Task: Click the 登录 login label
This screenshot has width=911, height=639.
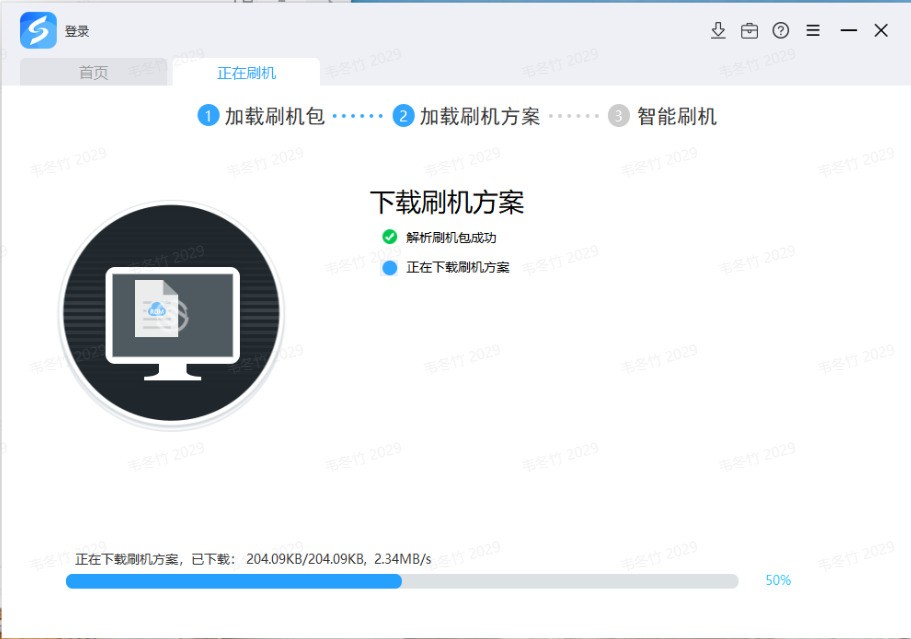Action: (x=76, y=30)
